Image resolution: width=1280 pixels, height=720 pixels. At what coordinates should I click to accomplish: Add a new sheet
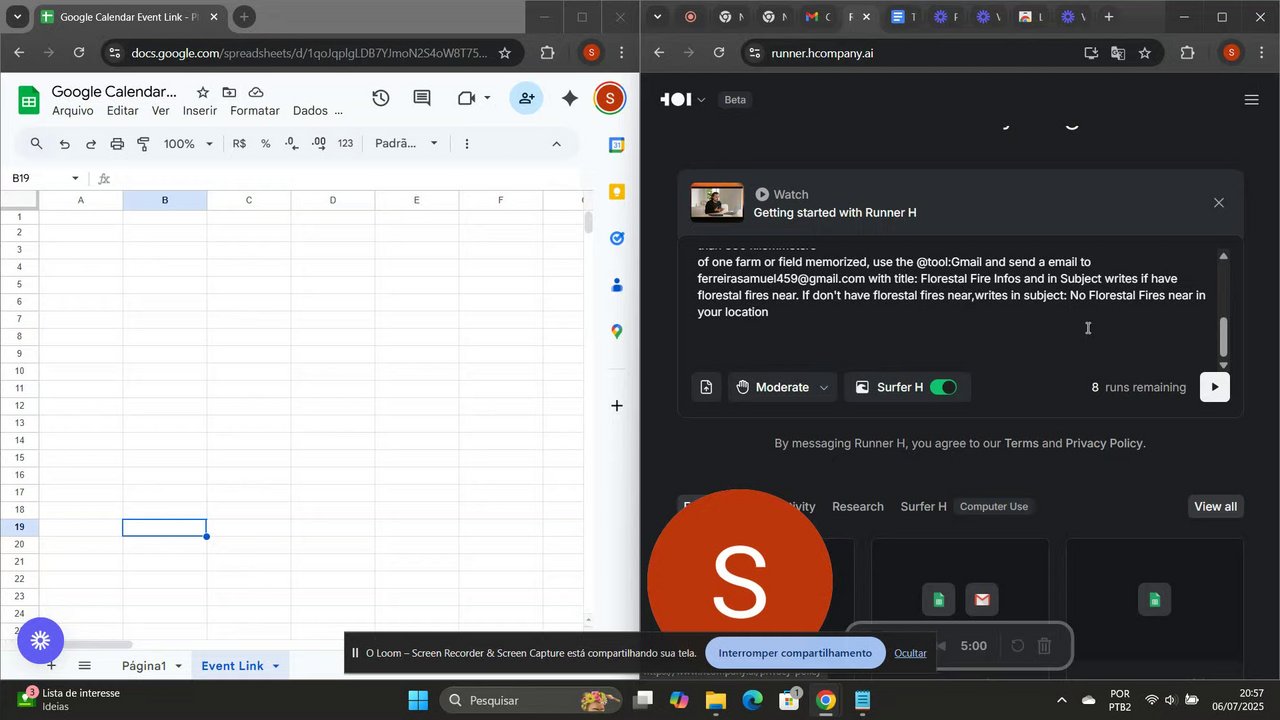[x=51, y=665]
